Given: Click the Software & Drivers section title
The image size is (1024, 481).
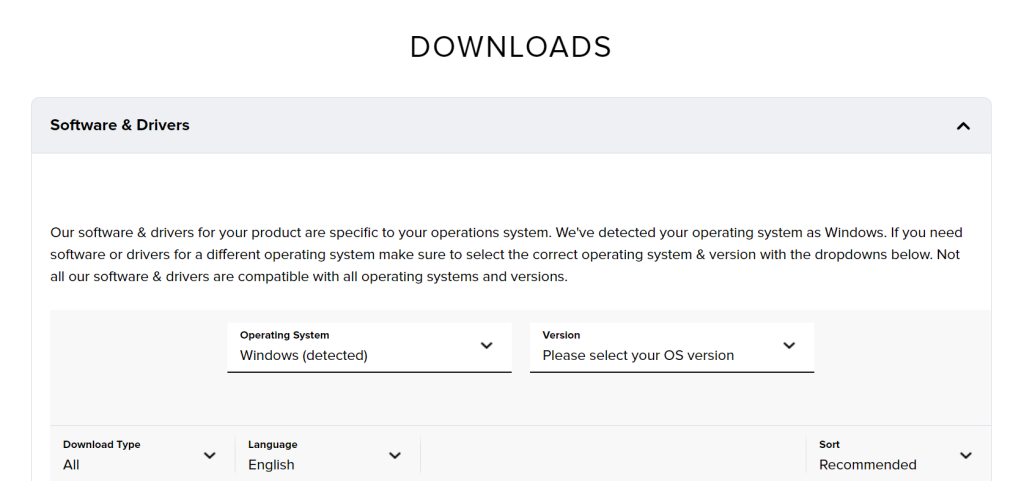Looking at the screenshot, I should pos(120,125).
